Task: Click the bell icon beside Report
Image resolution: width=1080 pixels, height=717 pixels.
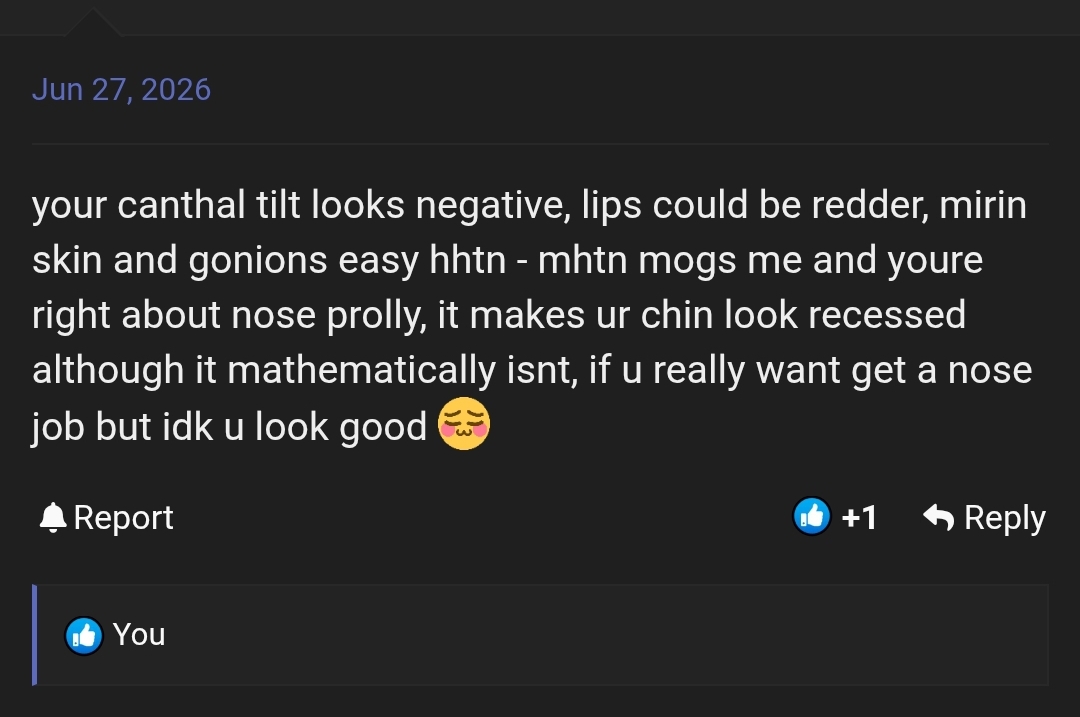Action: [x=52, y=517]
